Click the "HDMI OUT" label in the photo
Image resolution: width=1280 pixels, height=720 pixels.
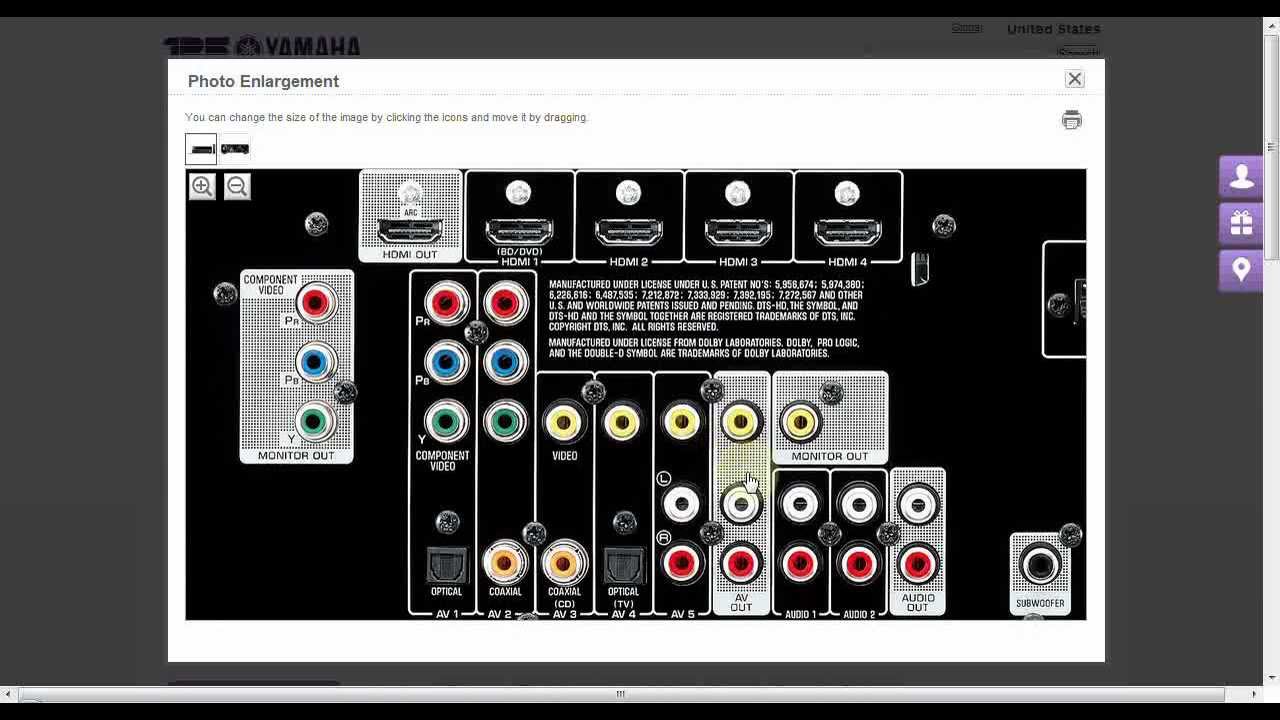click(410, 255)
